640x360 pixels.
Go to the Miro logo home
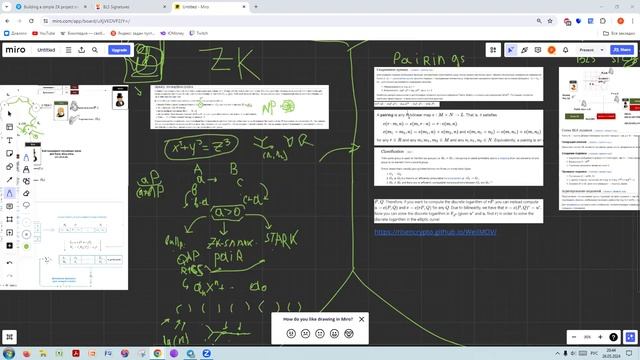coord(16,49)
